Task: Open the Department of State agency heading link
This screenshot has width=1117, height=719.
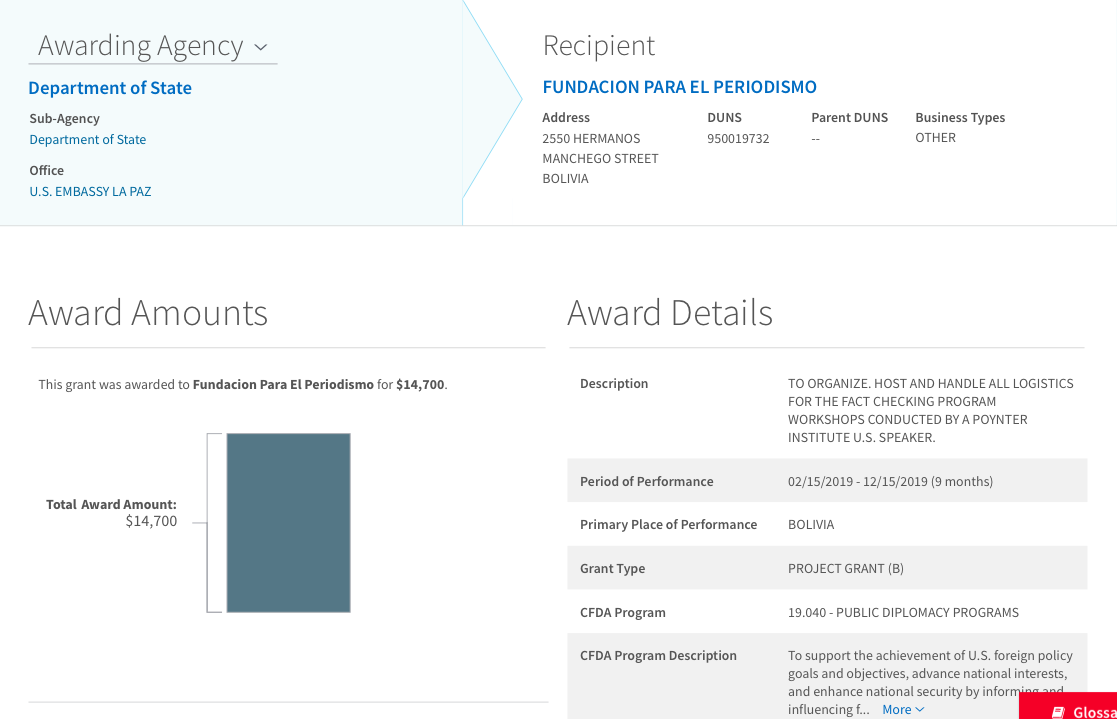Action: [x=110, y=88]
